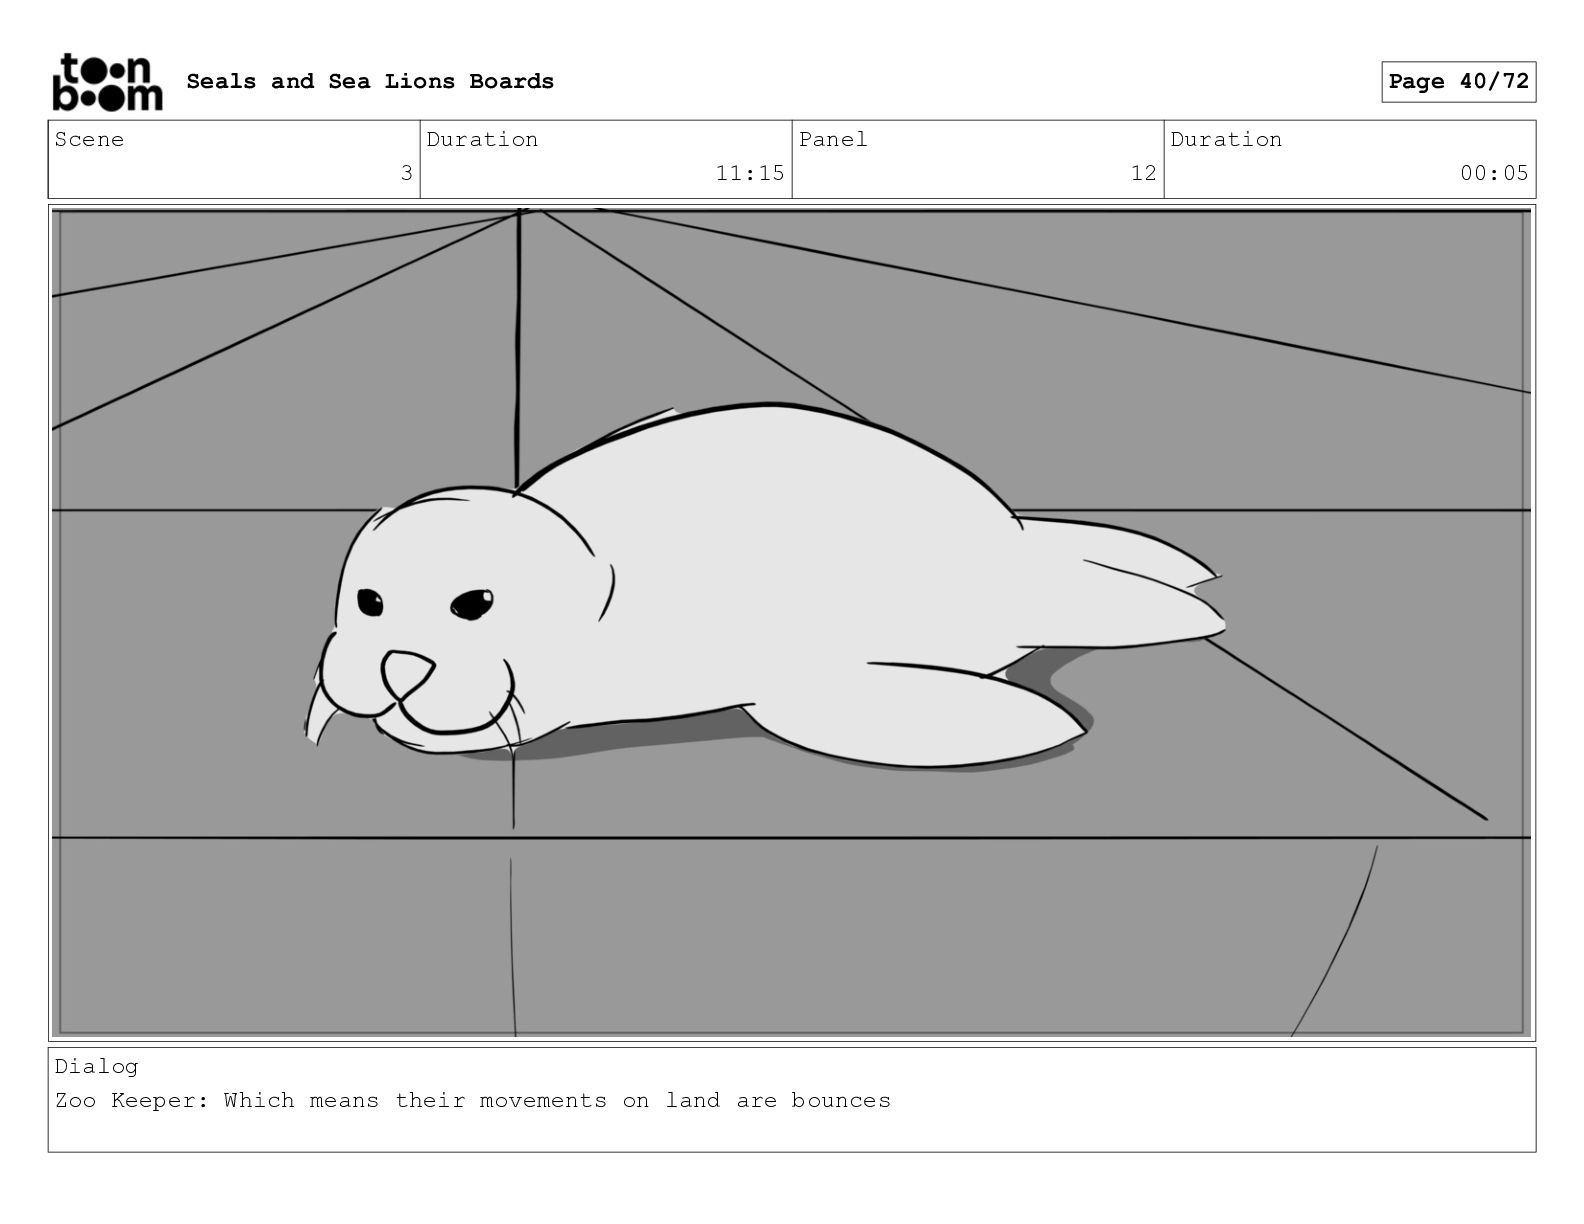Viewport: 1584px width, 1224px height.
Task: Select panel number value '12'
Action: coord(1143,173)
